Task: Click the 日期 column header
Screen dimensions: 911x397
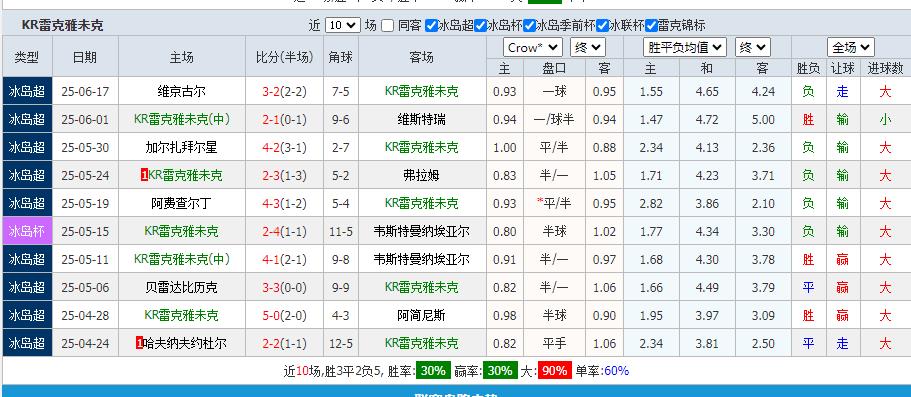Action: (85, 57)
